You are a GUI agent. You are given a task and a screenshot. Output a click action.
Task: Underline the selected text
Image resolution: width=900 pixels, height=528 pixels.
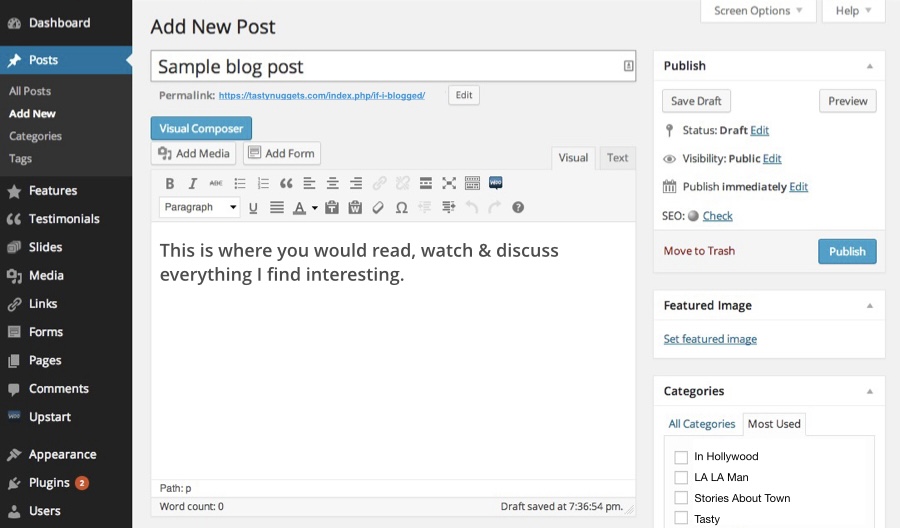[253, 208]
